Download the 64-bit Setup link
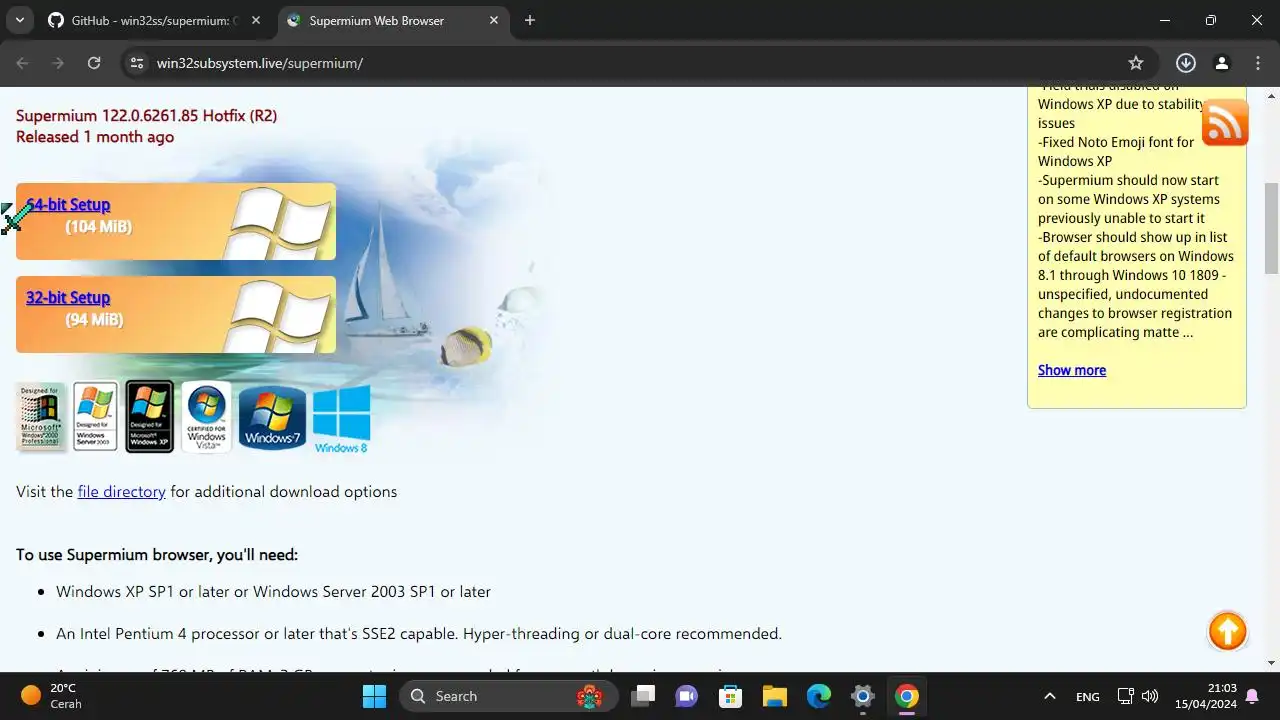 pos(68,205)
